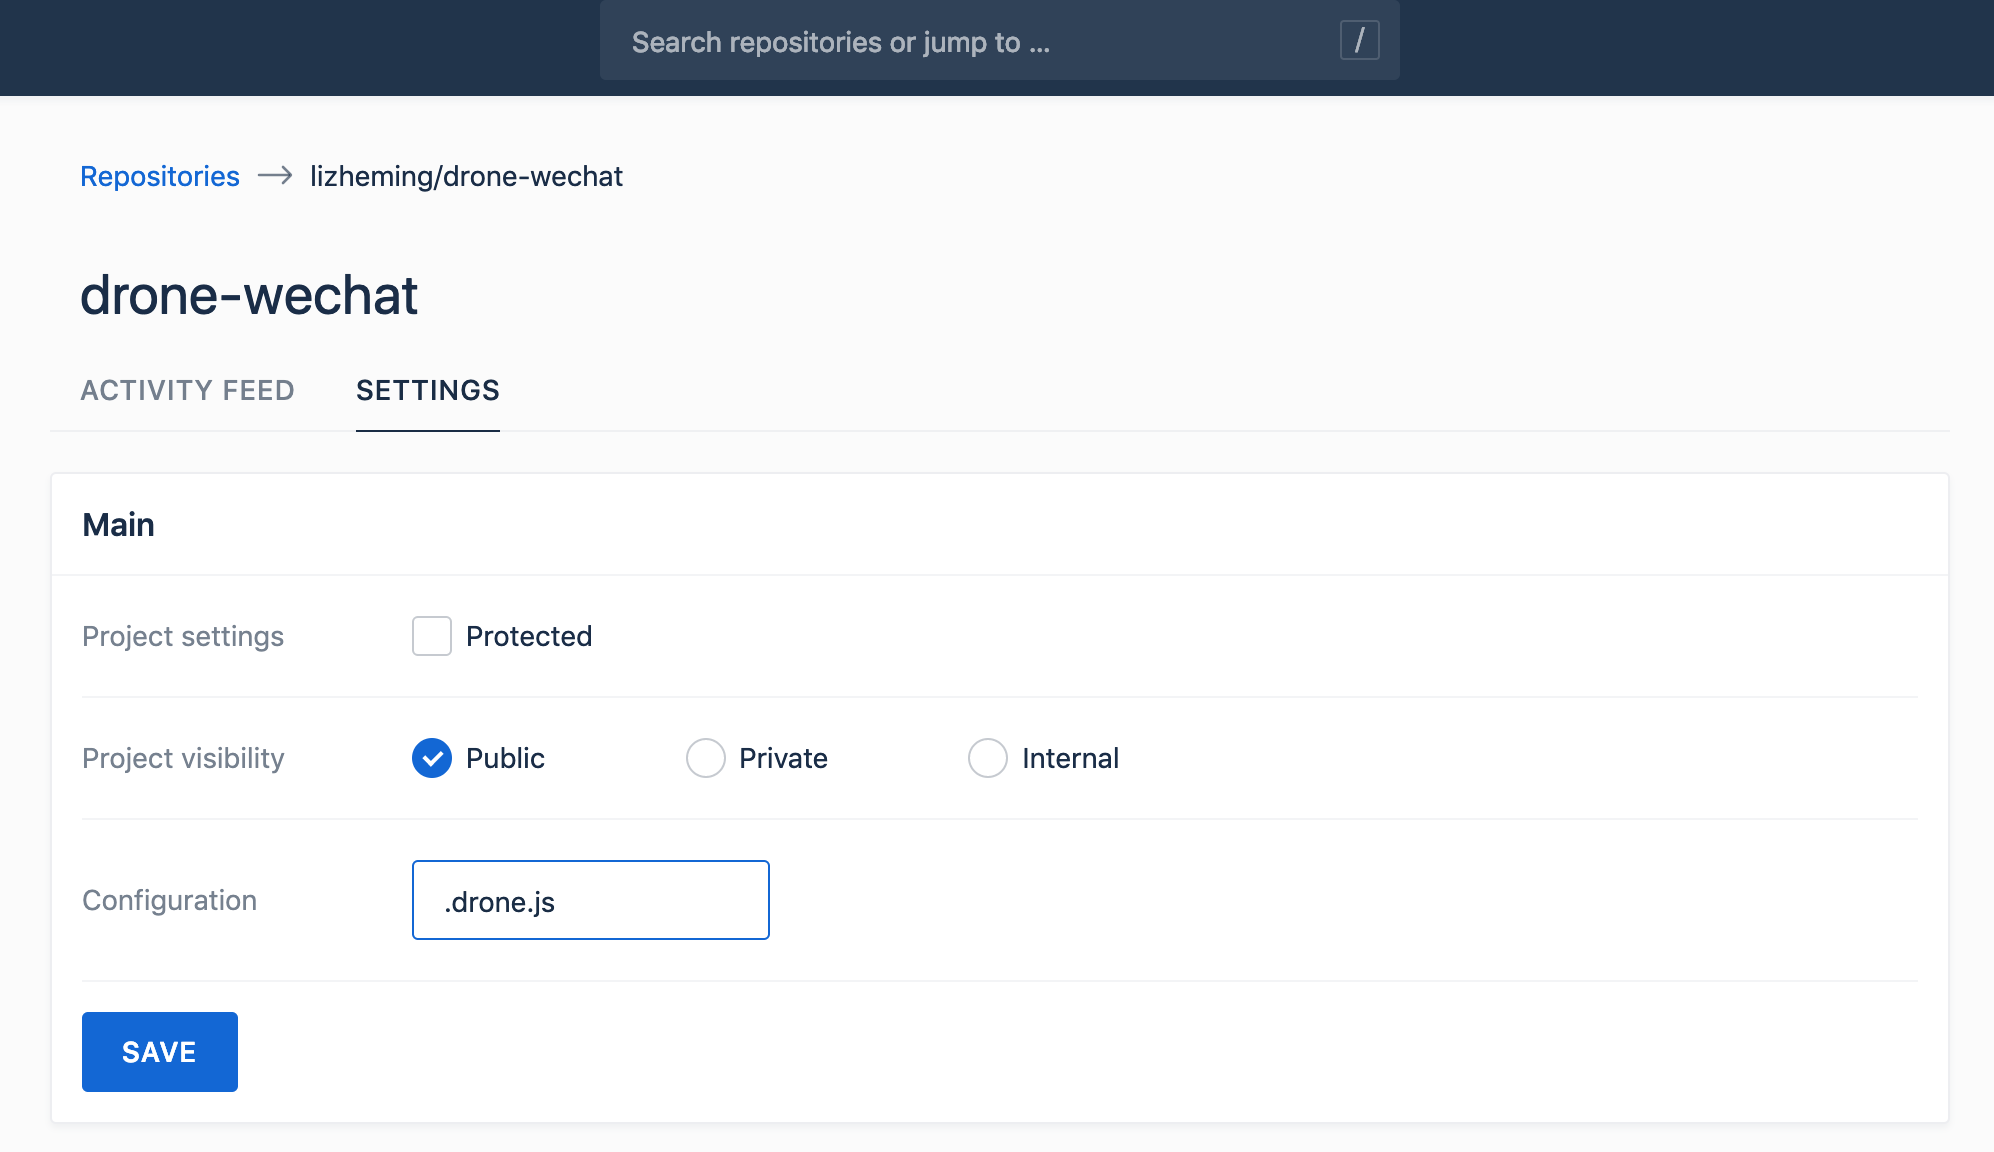The height and width of the screenshot is (1152, 1994).
Task: Choose Private project visibility
Action: click(x=706, y=758)
